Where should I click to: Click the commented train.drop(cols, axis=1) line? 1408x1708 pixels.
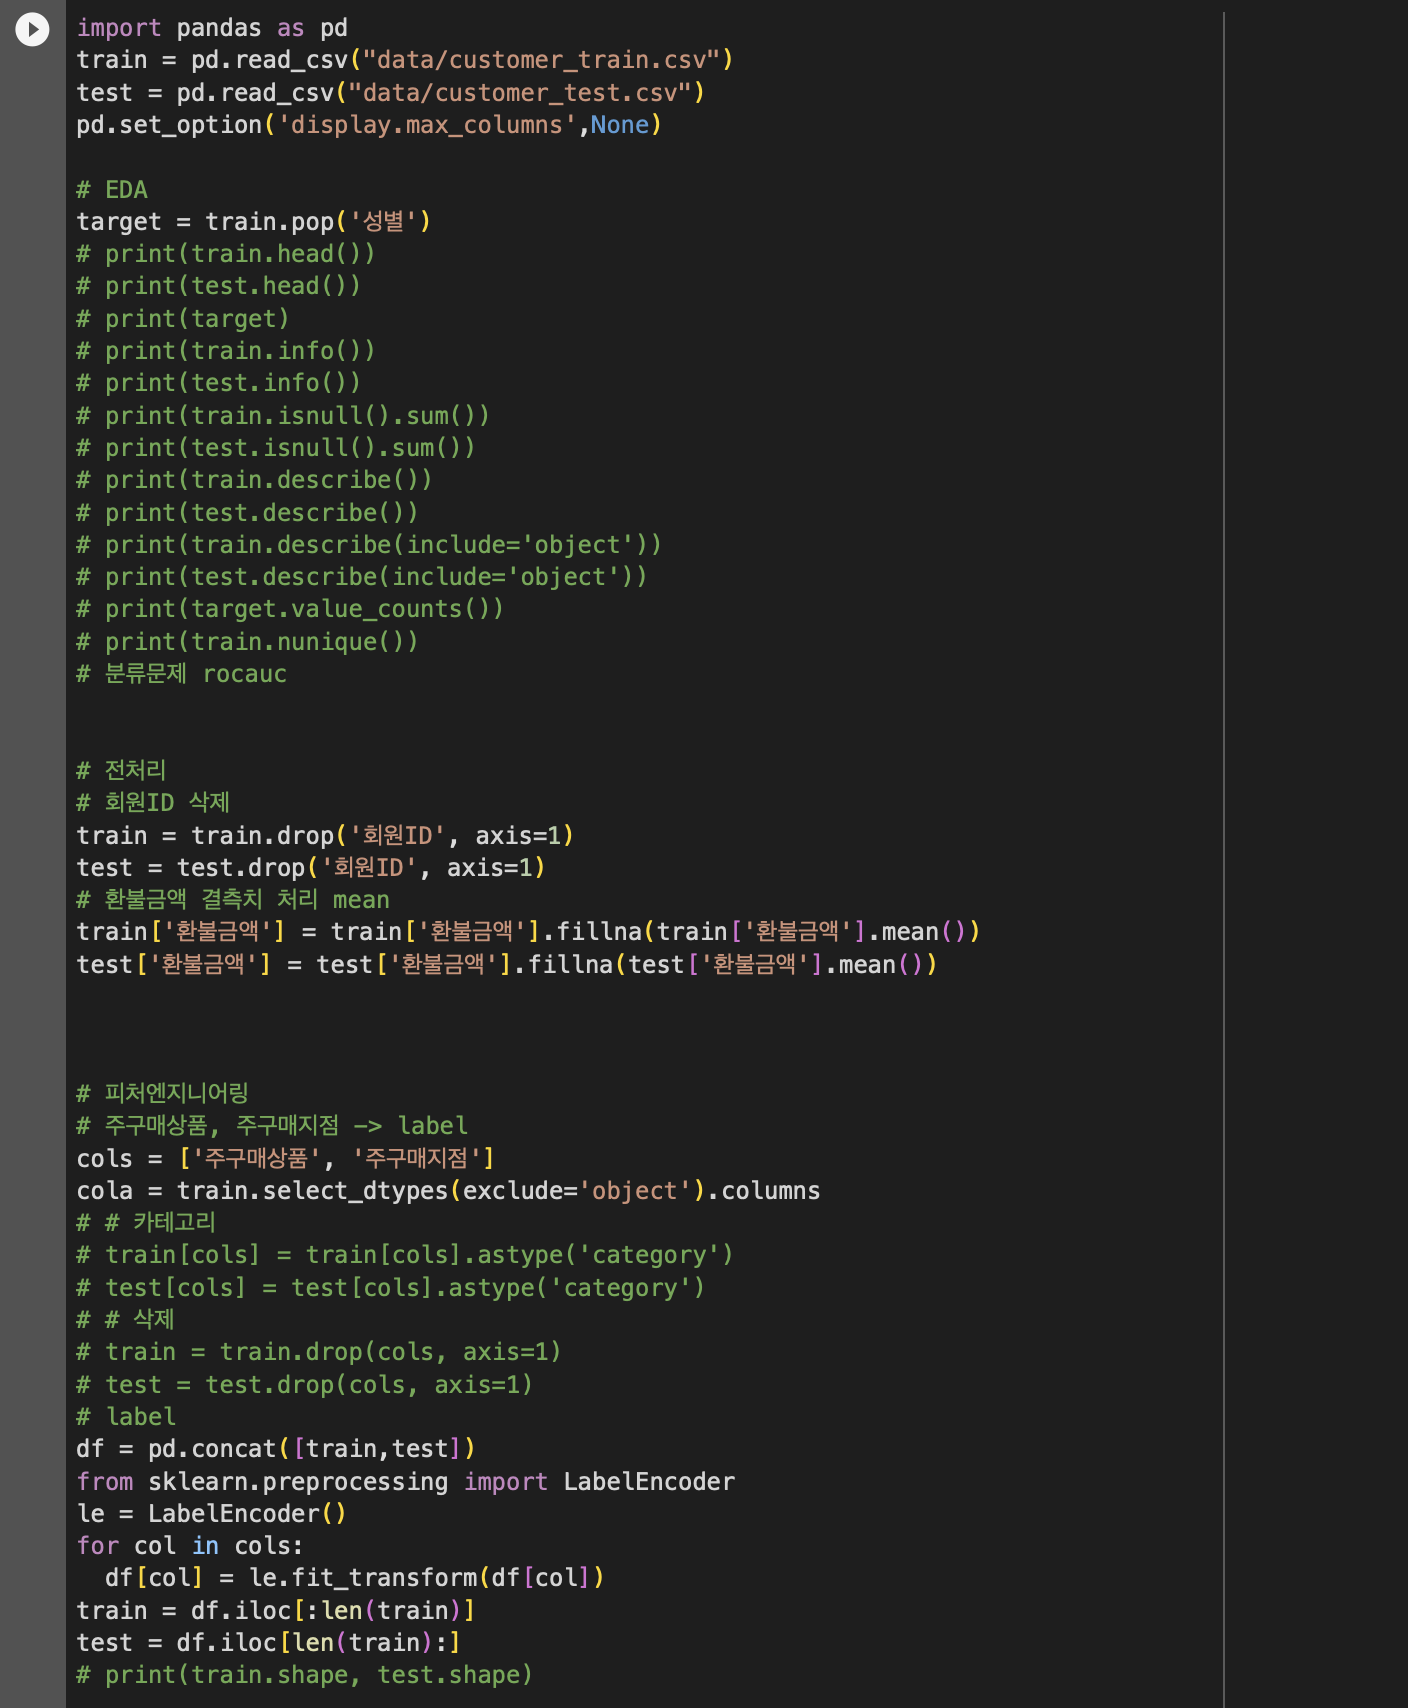pyautogui.click(x=319, y=1352)
